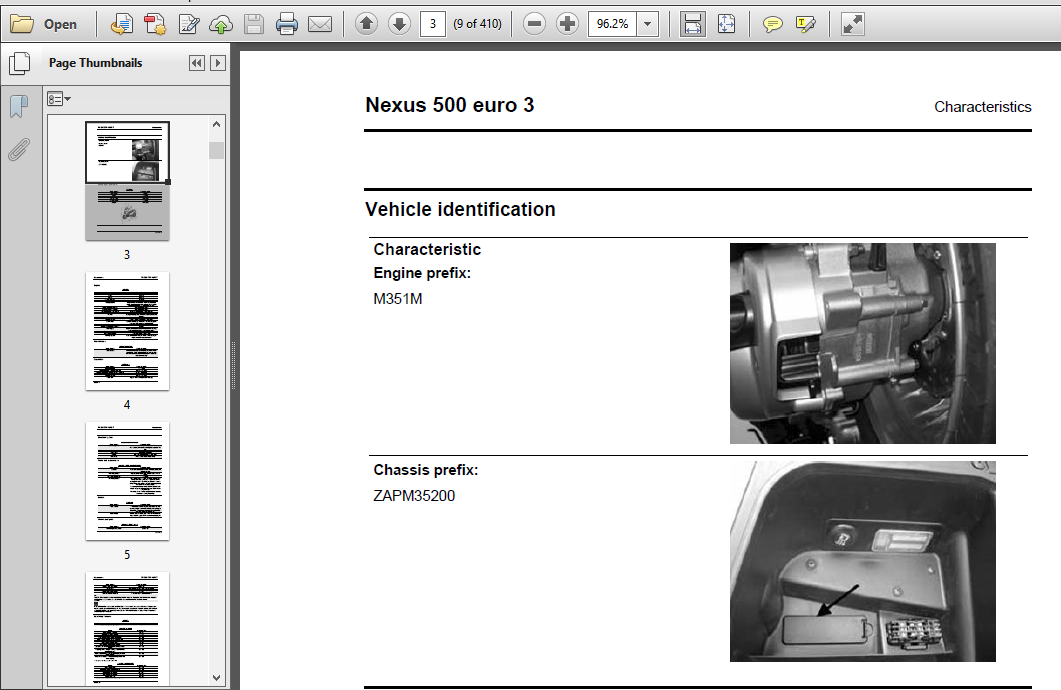Click the 'Characteristics' header text

(x=983, y=107)
